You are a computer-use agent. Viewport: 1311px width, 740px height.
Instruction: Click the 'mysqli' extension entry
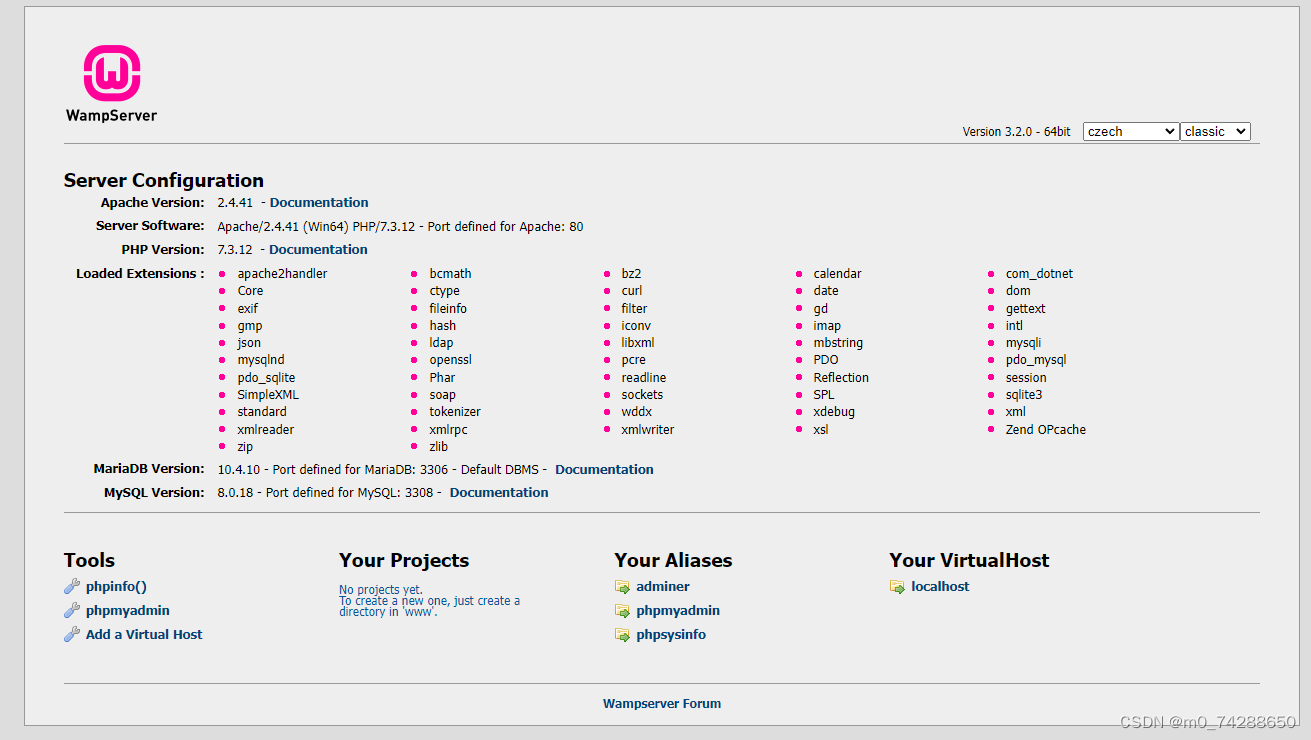point(1023,343)
